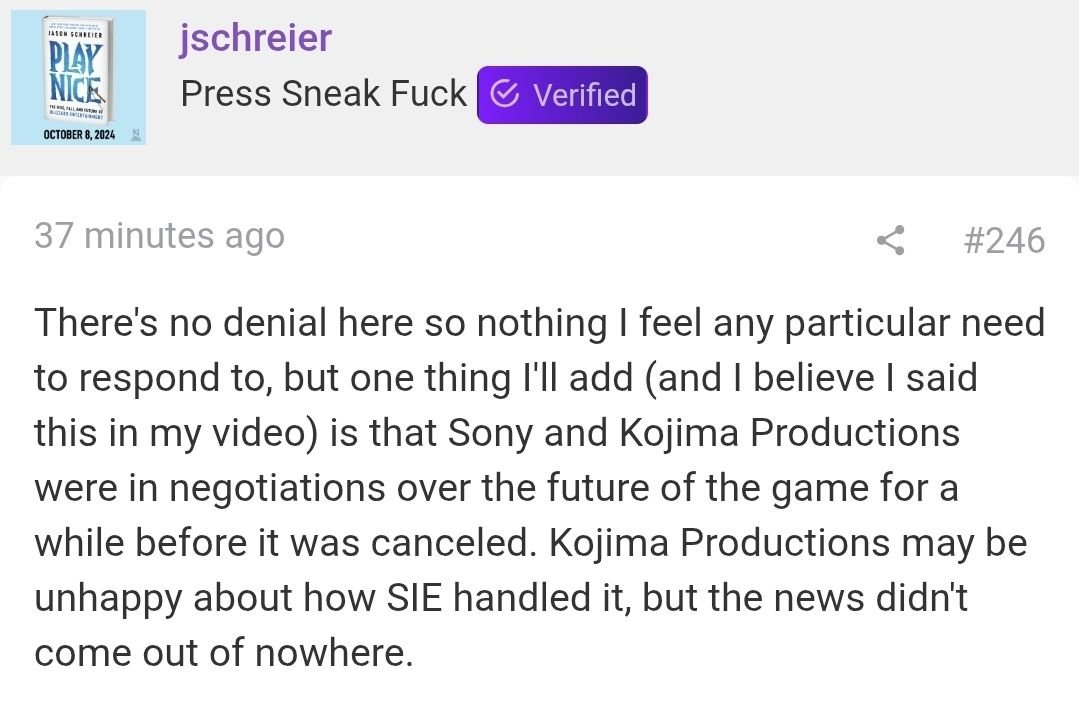Image resolution: width=1079 pixels, height=720 pixels.
Task: Open the jschreier username profile link
Action: (x=255, y=37)
